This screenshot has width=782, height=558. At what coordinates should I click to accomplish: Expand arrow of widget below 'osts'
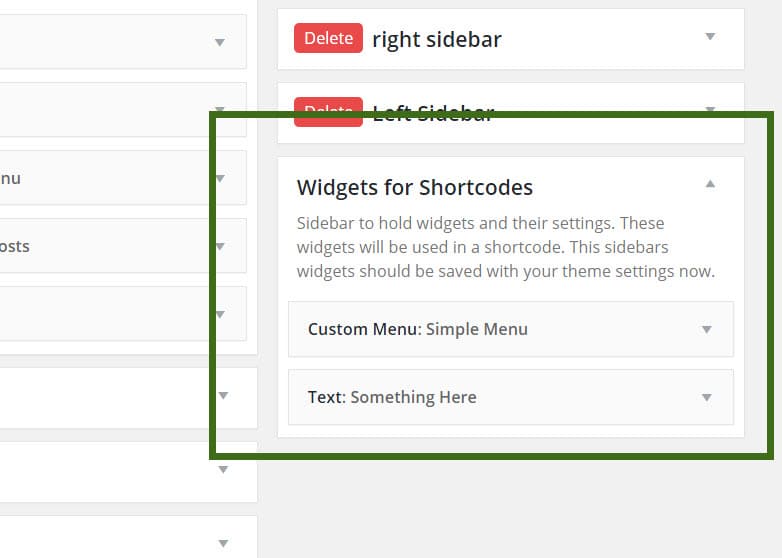coord(220,314)
